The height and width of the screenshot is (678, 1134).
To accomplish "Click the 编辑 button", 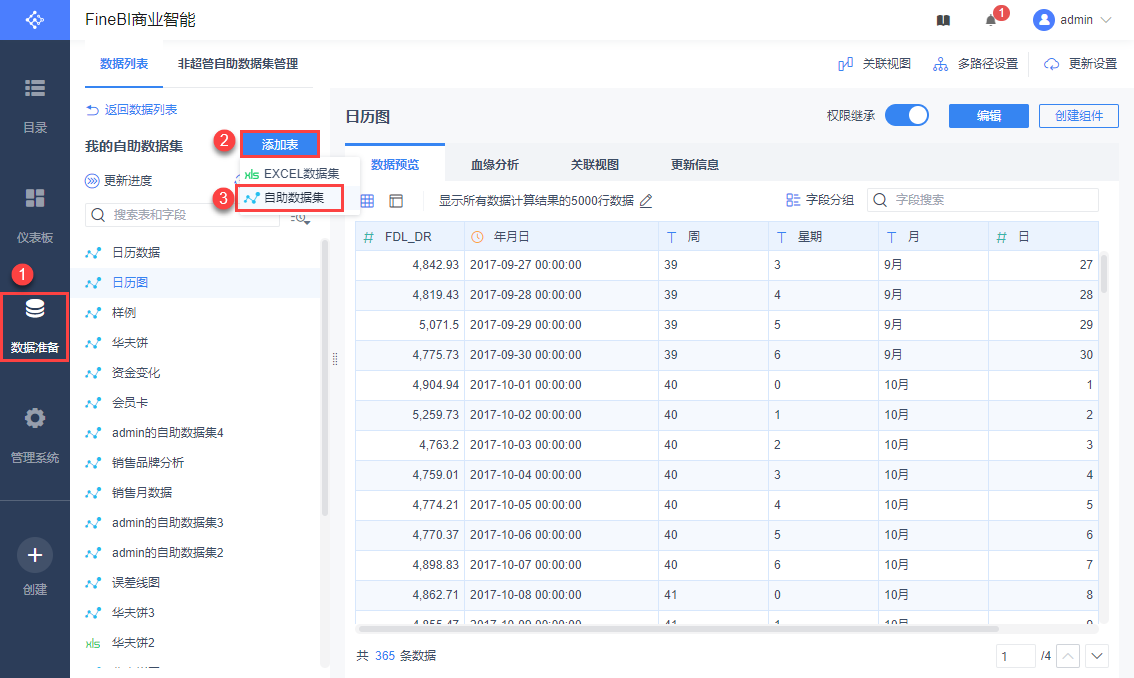I will point(988,115).
